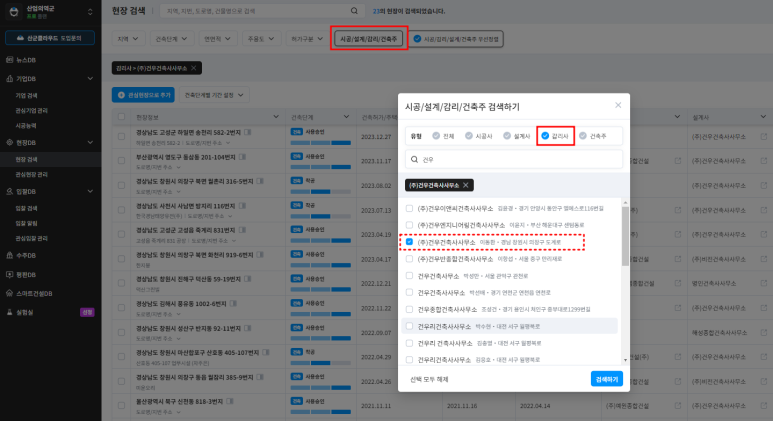Open side panel icon beside 풍유동 1002-6번지

coord(234,304)
